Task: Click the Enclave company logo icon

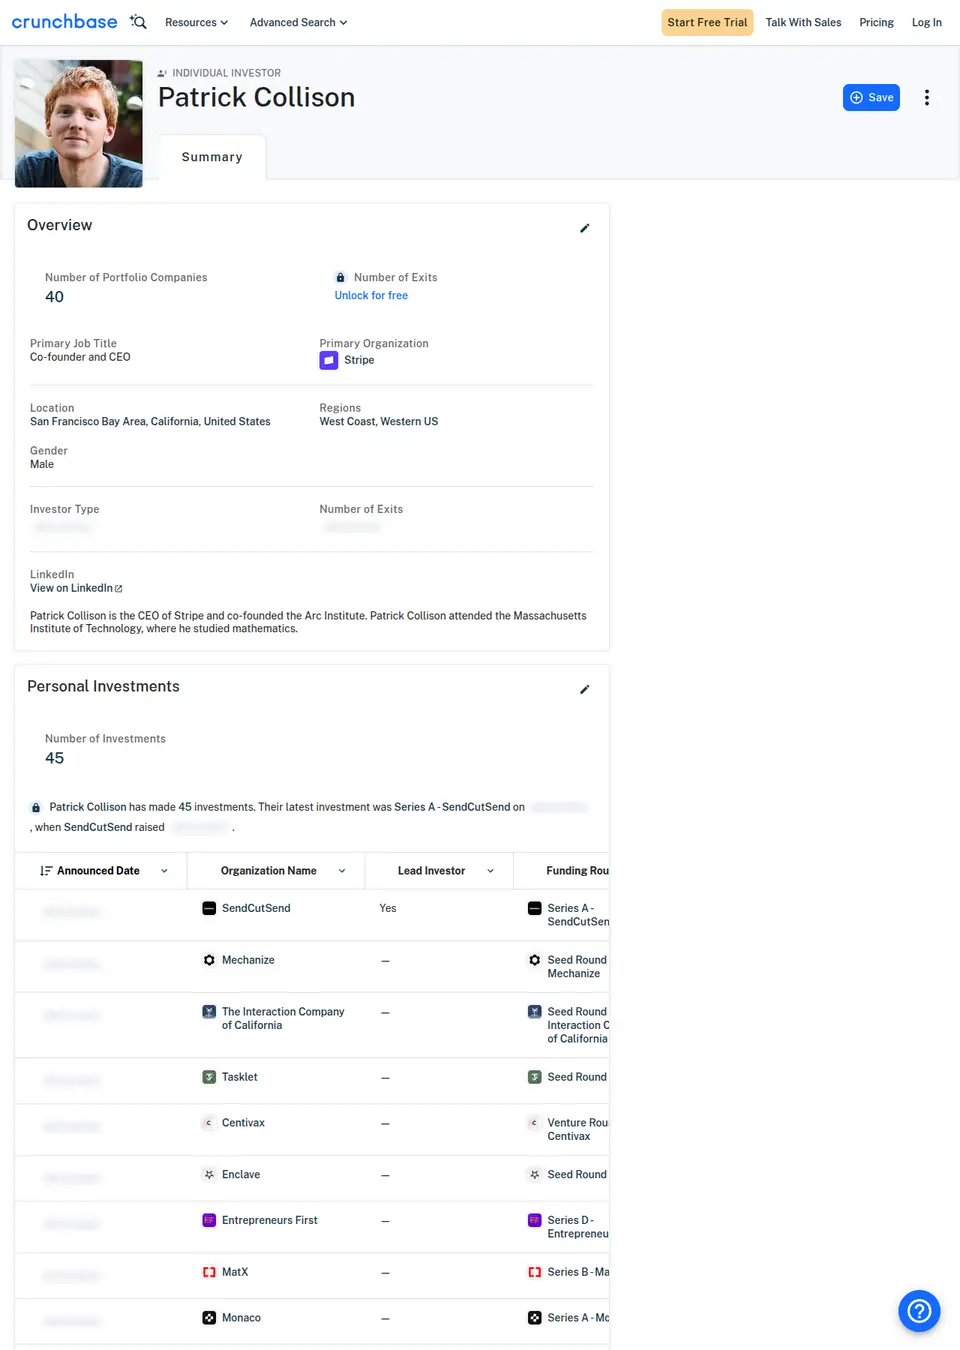Action: [x=209, y=1175]
